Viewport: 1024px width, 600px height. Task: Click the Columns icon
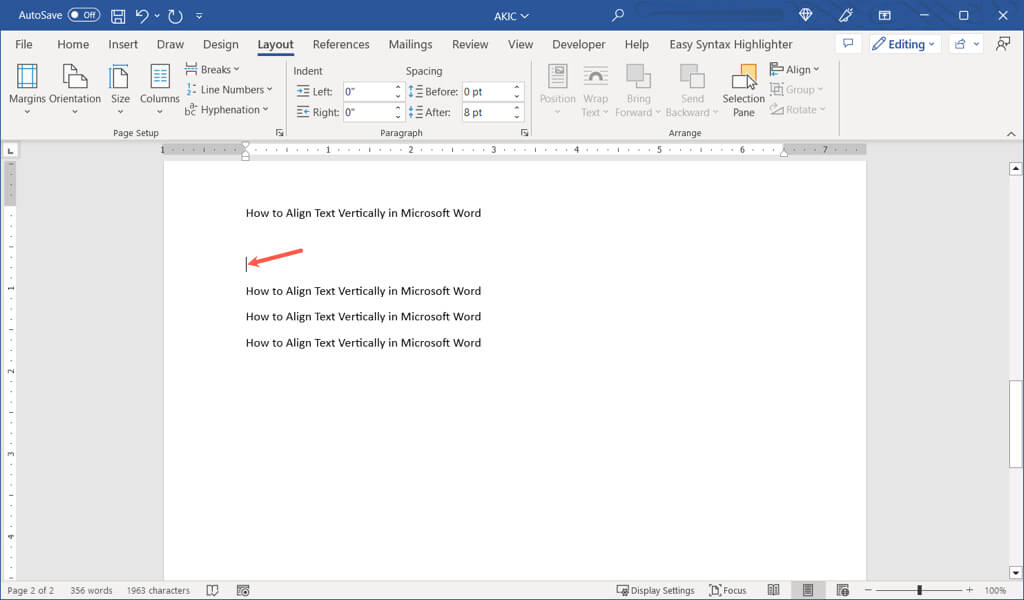[160, 78]
